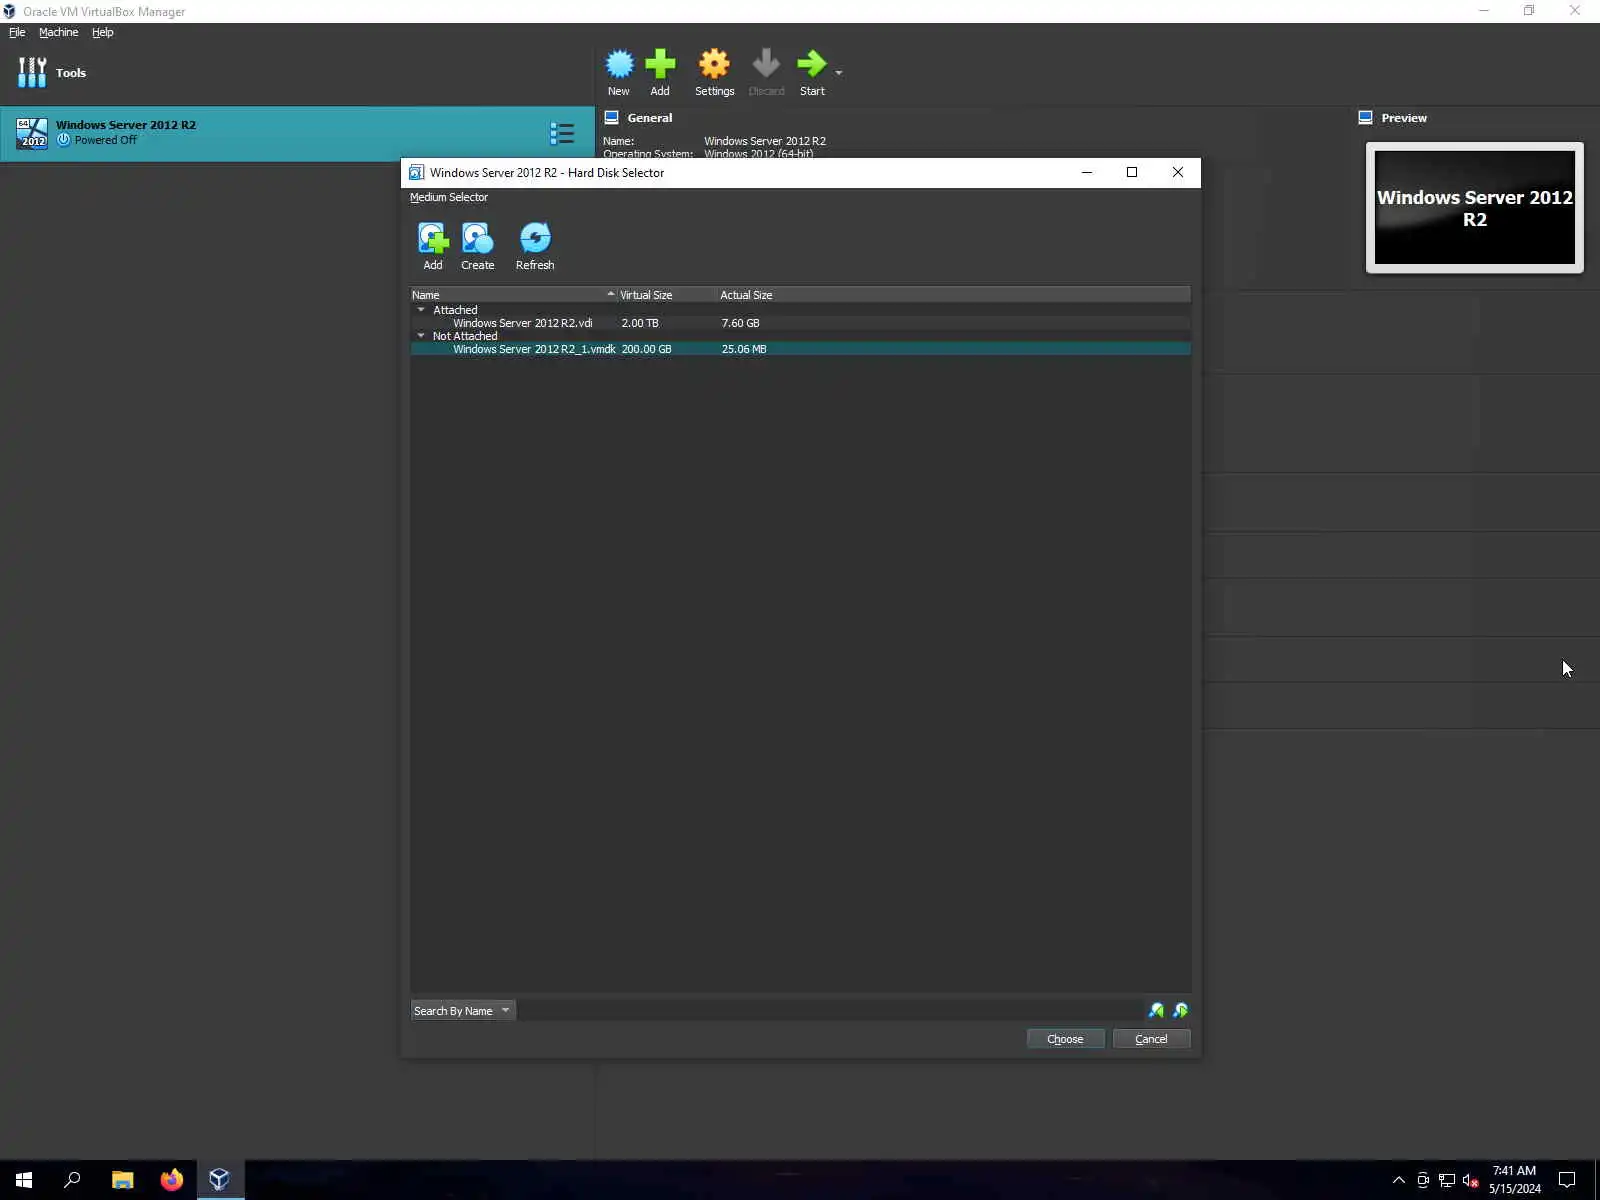Open machine menu list icon for Windows Server

[x=562, y=133]
